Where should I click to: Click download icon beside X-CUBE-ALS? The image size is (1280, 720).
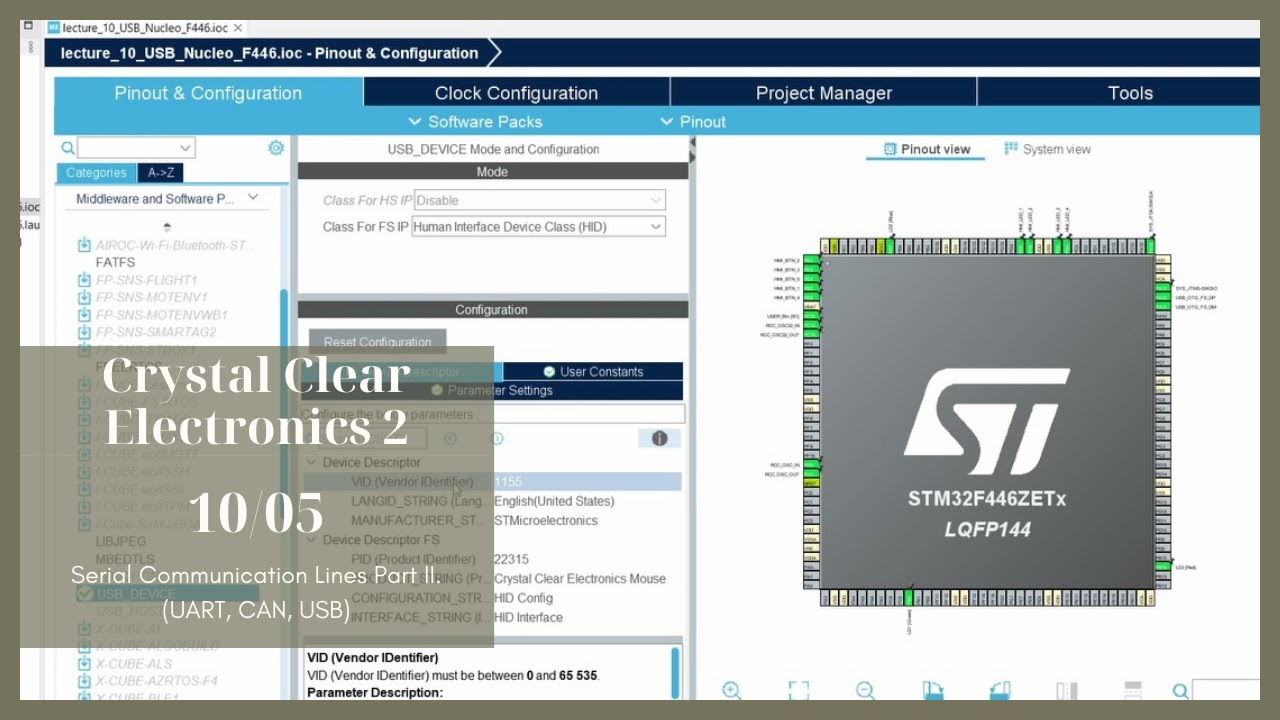(x=84, y=663)
